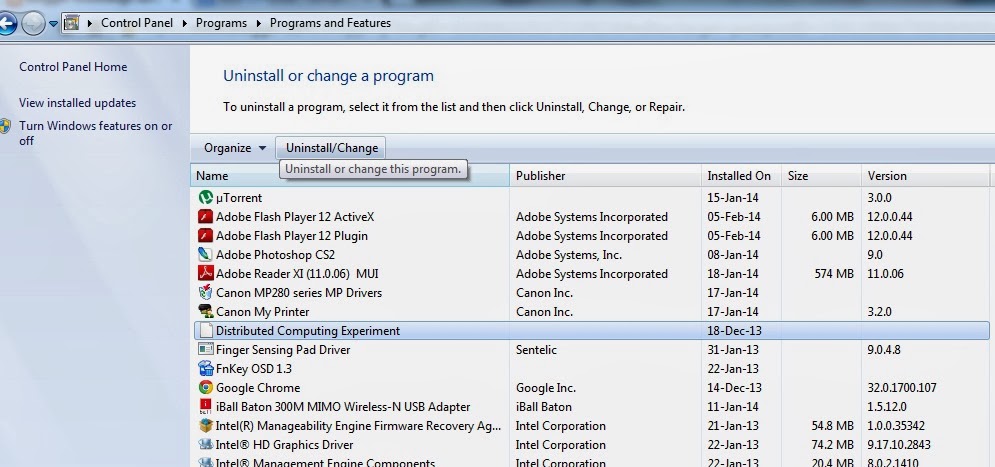The height and width of the screenshot is (467, 995).
Task: Expand the arrow before Control Panel in breadcrumb
Action: [90, 23]
